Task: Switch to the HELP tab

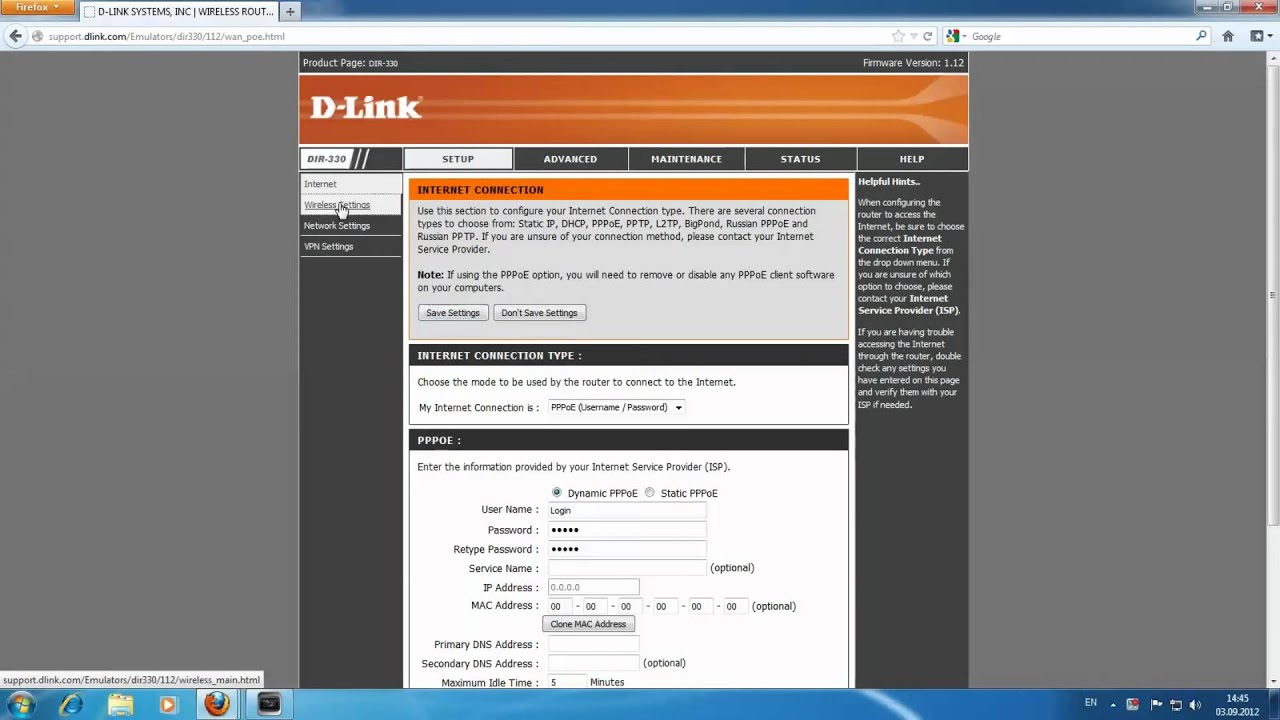Action: coord(912,159)
